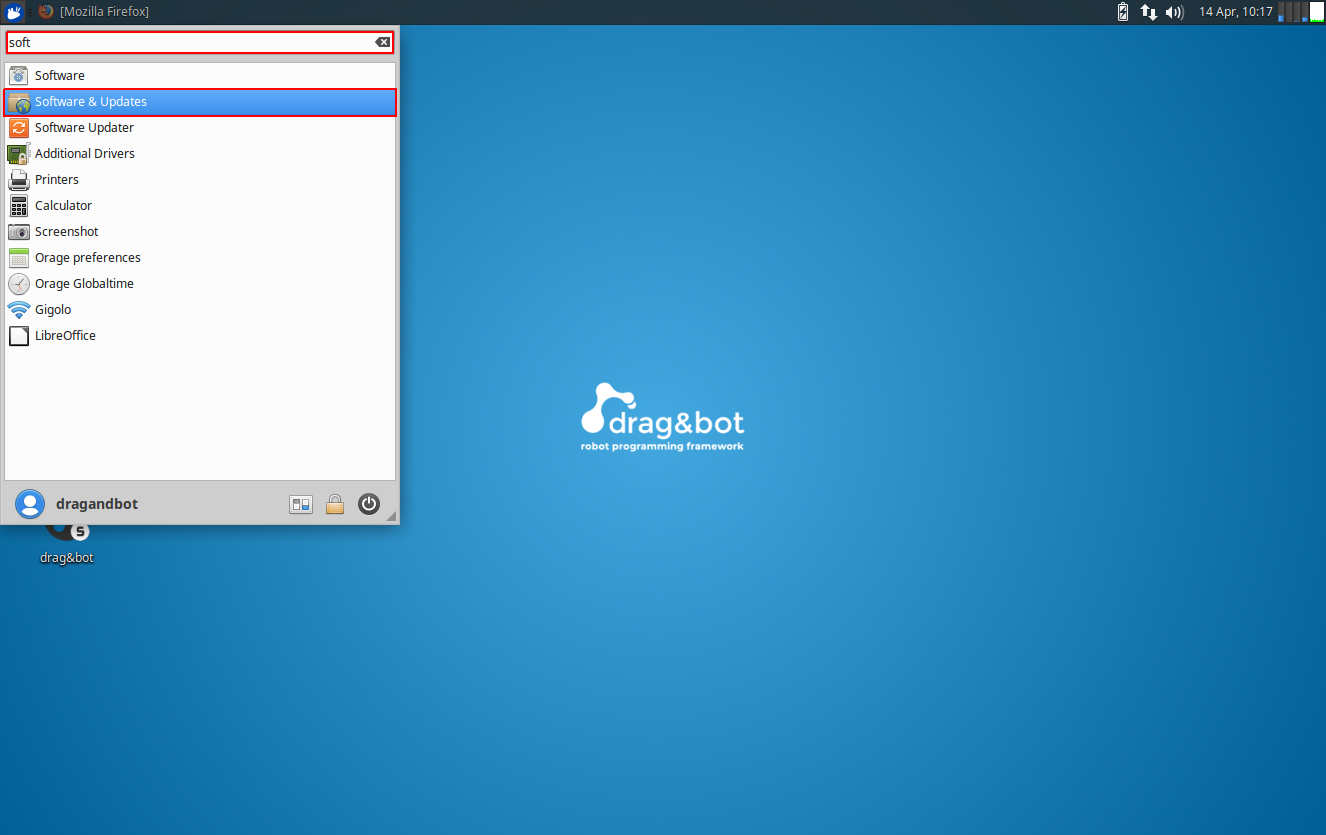This screenshot has width=1326, height=835.
Task: Click the orange Software Updater icon
Action: (x=19, y=127)
